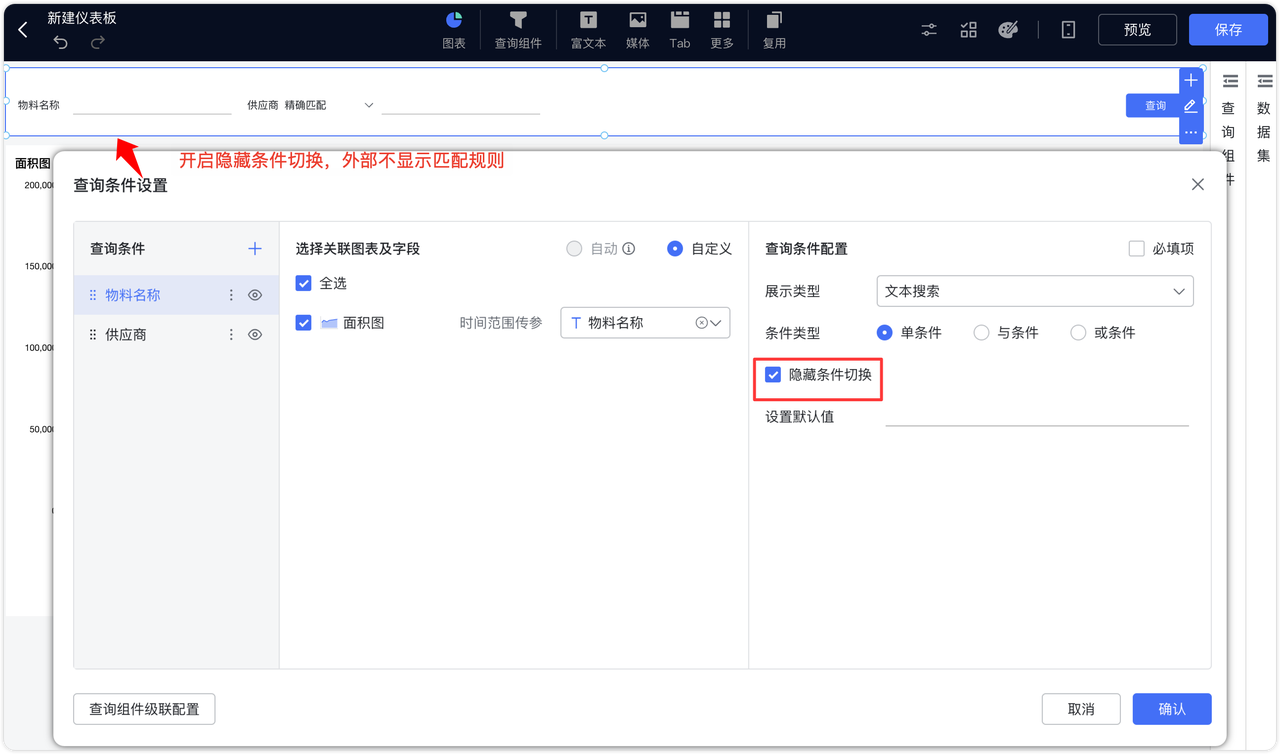
Task: Open more options for 物料名称 condition
Action: tap(231, 295)
